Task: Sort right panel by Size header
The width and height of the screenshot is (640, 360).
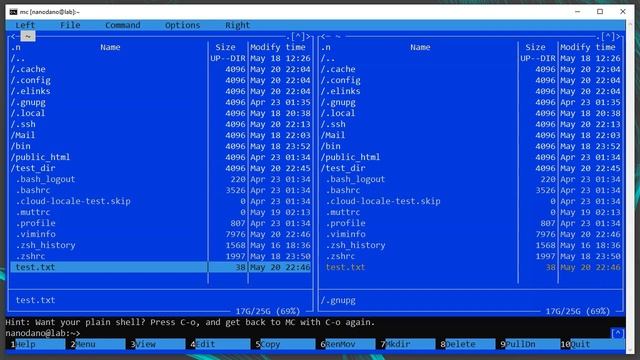Action: tap(535, 47)
